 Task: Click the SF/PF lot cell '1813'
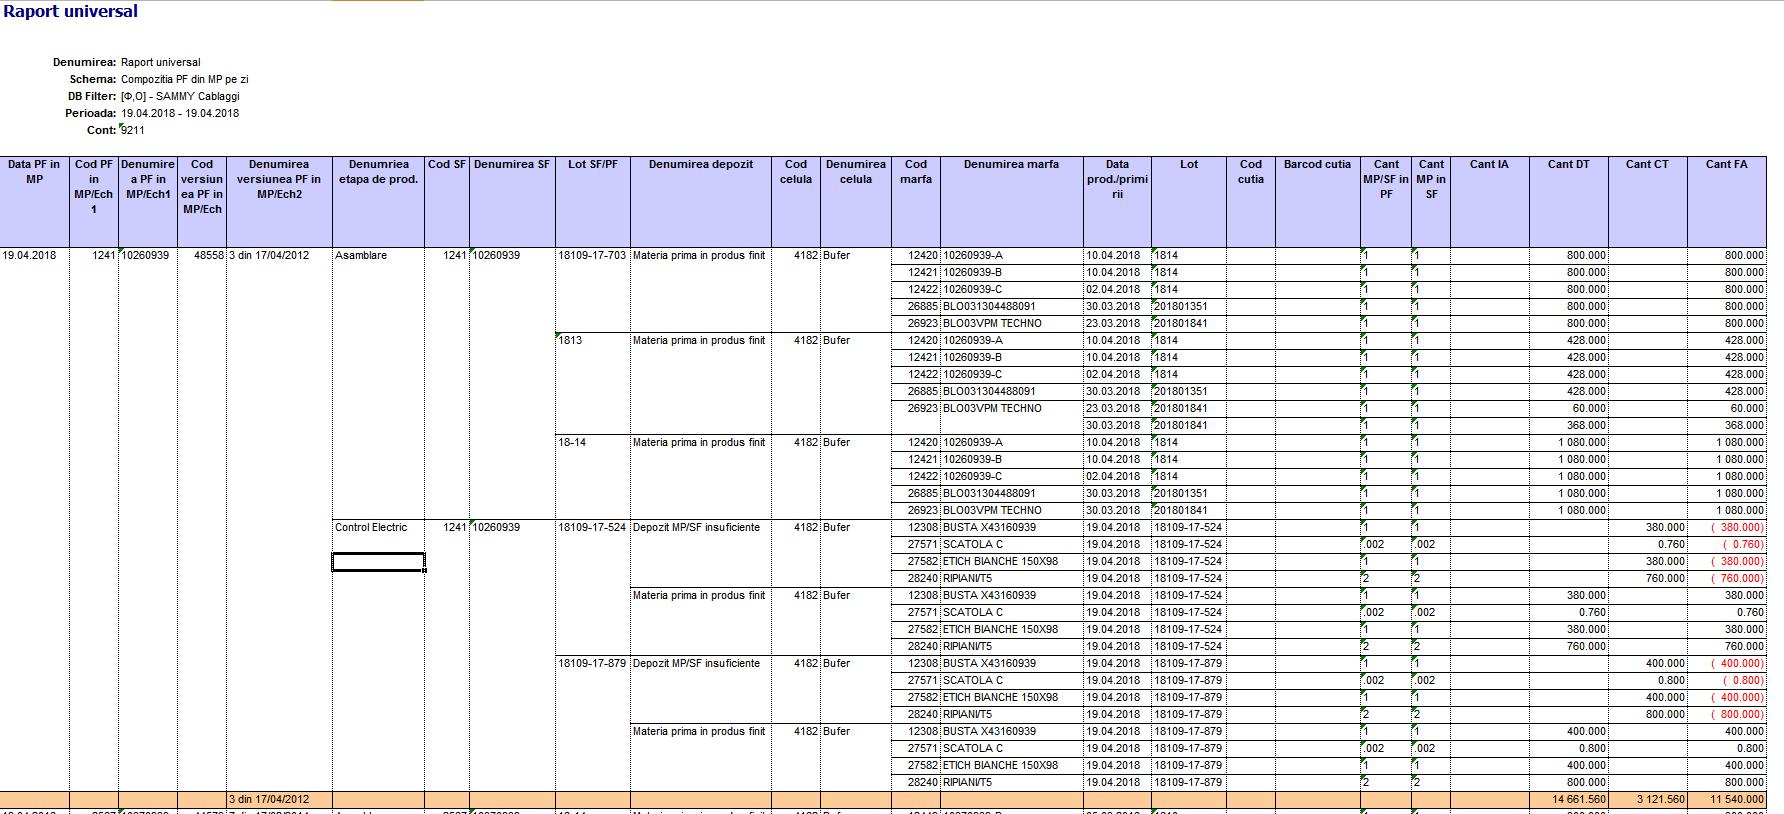pyautogui.click(x=592, y=340)
